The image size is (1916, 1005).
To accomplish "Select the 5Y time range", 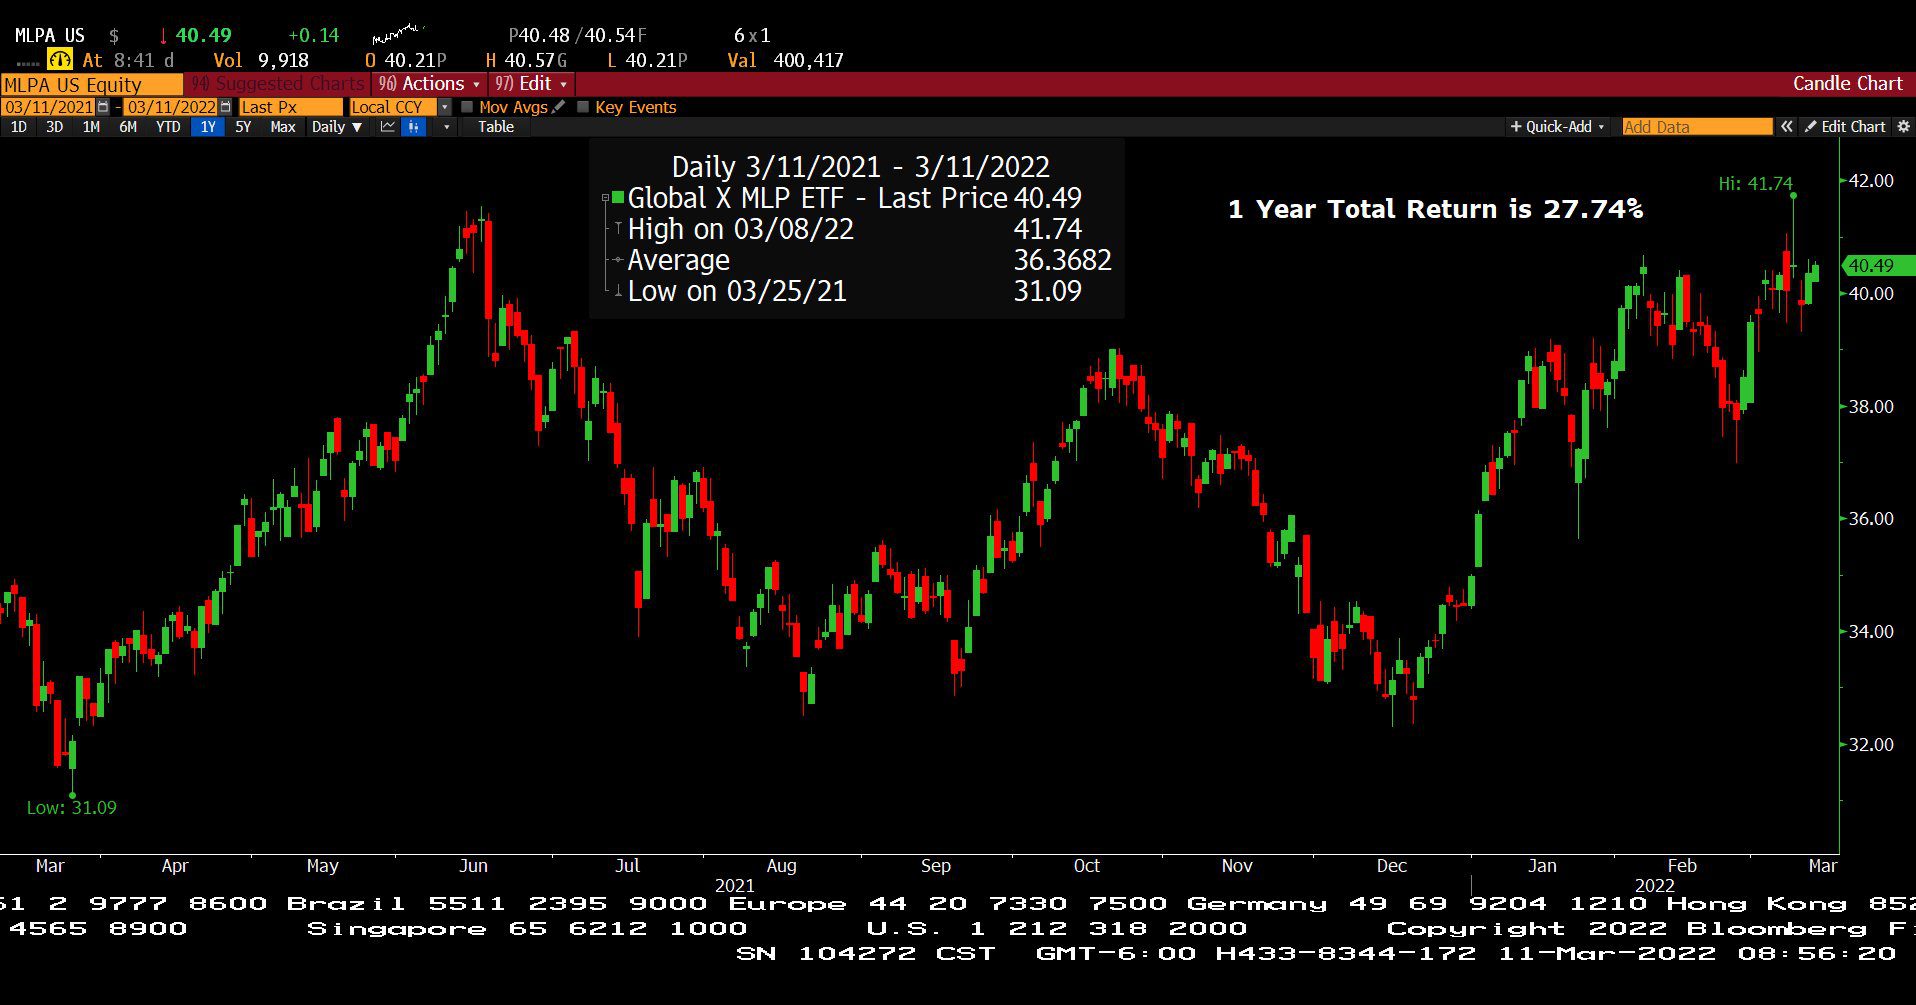I will click(x=243, y=127).
